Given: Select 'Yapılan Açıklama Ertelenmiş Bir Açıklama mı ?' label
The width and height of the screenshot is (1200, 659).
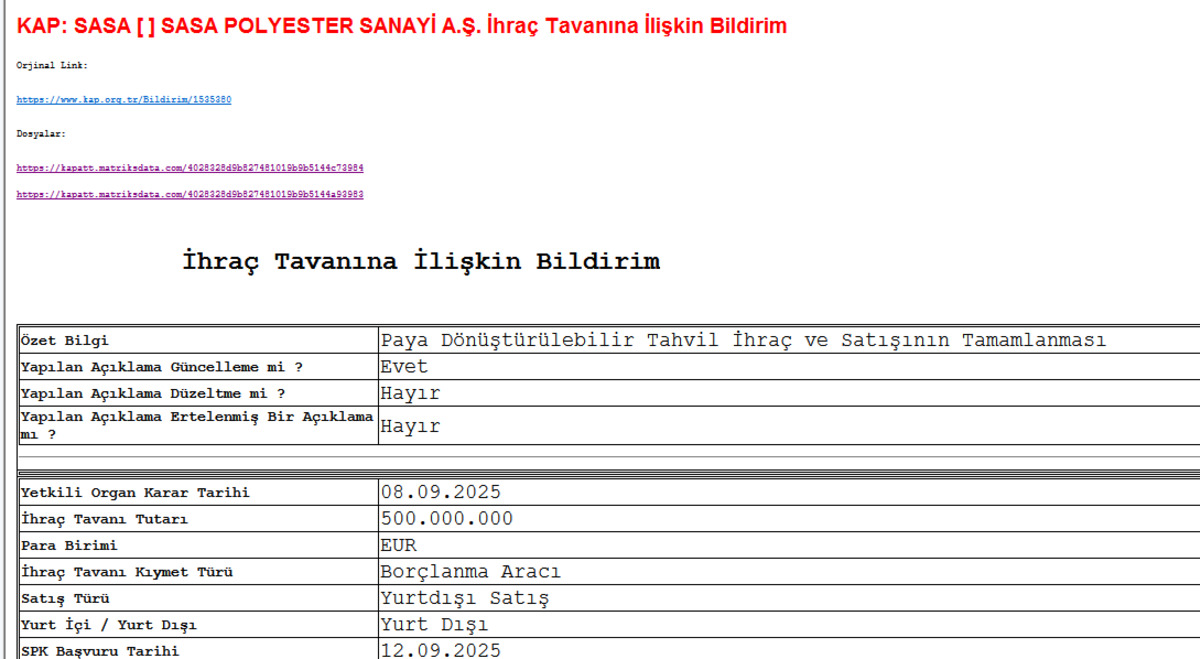Looking at the screenshot, I should (197, 425).
